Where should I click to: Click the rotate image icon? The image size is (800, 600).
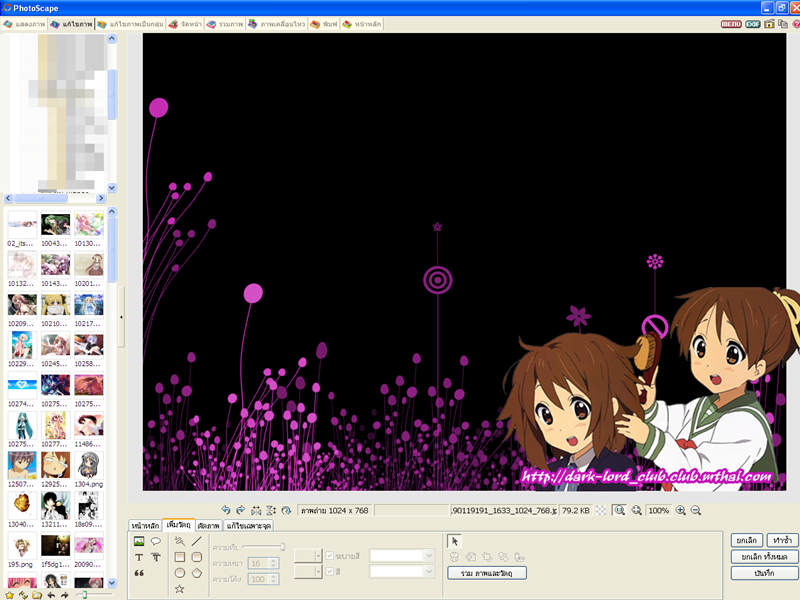[x=286, y=510]
